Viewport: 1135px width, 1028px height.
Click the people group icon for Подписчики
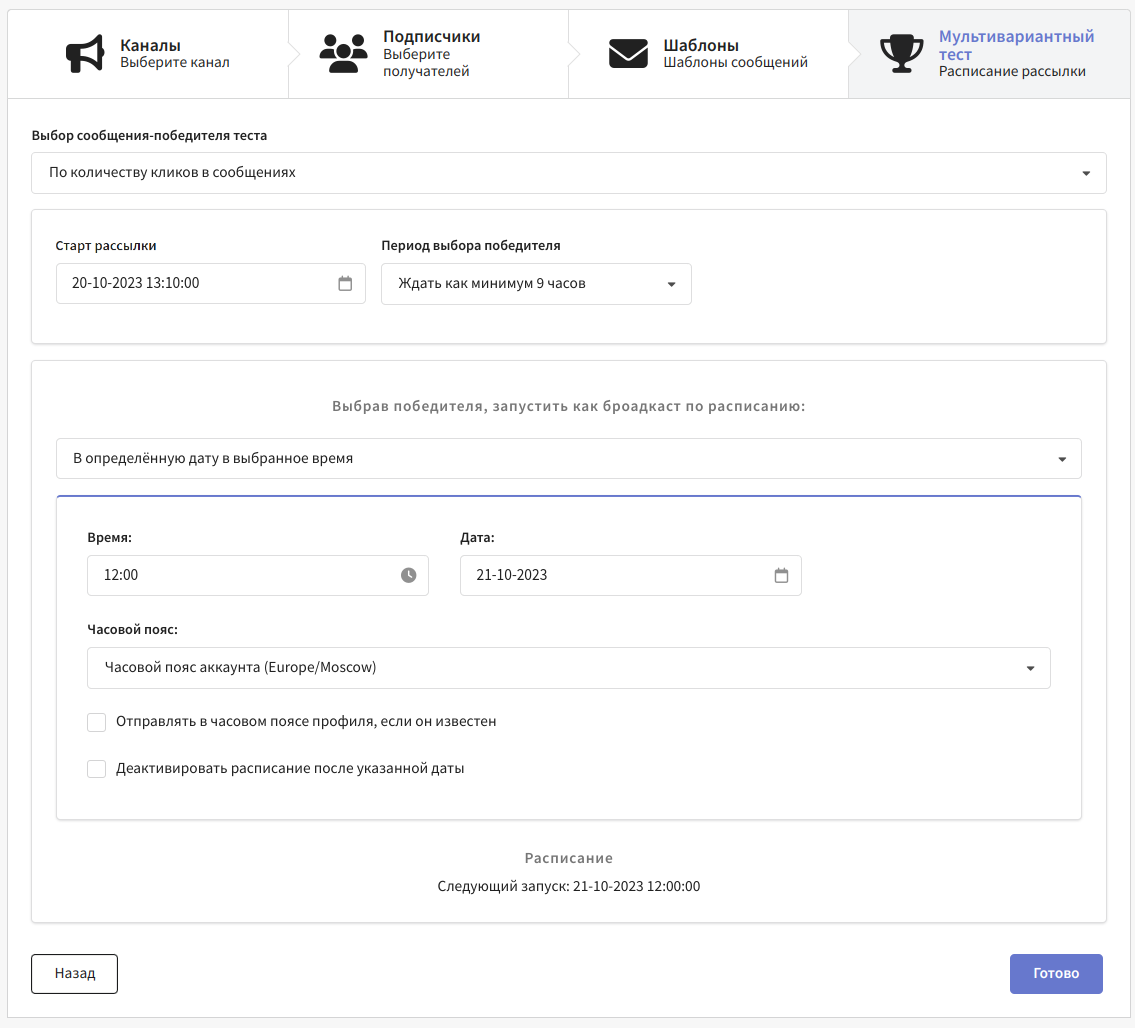(x=343, y=54)
